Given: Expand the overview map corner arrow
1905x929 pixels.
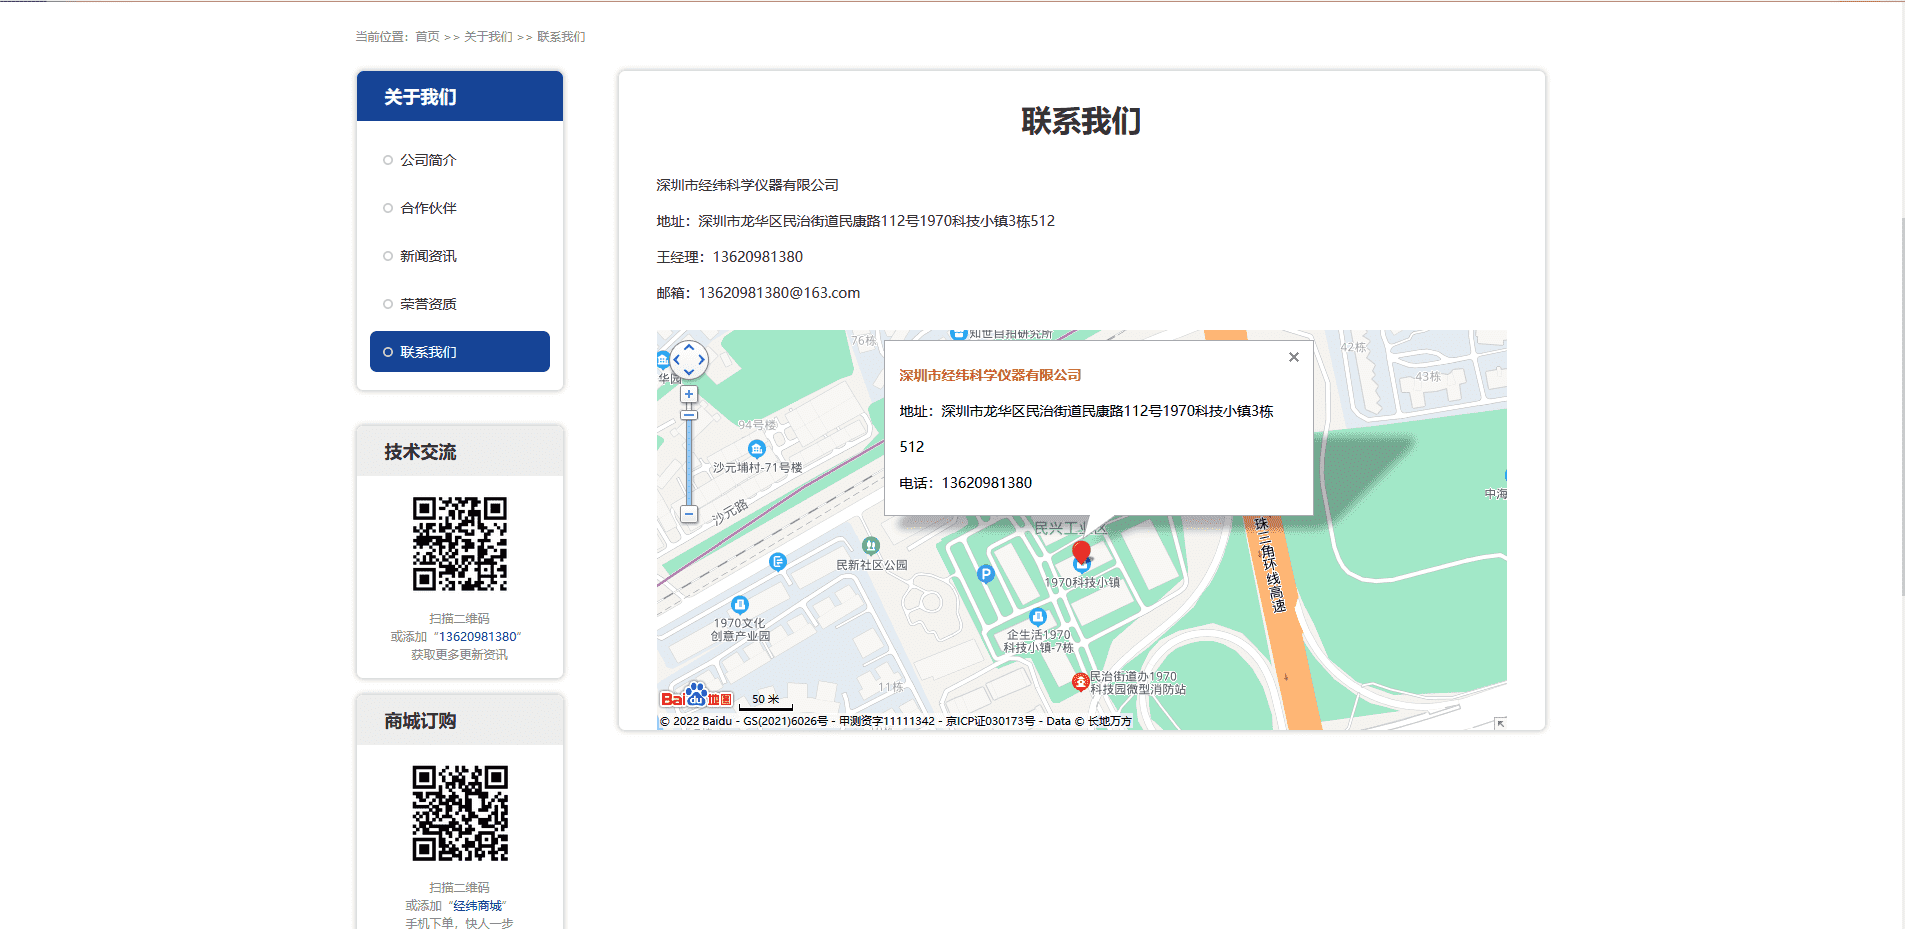Looking at the screenshot, I should [1499, 723].
